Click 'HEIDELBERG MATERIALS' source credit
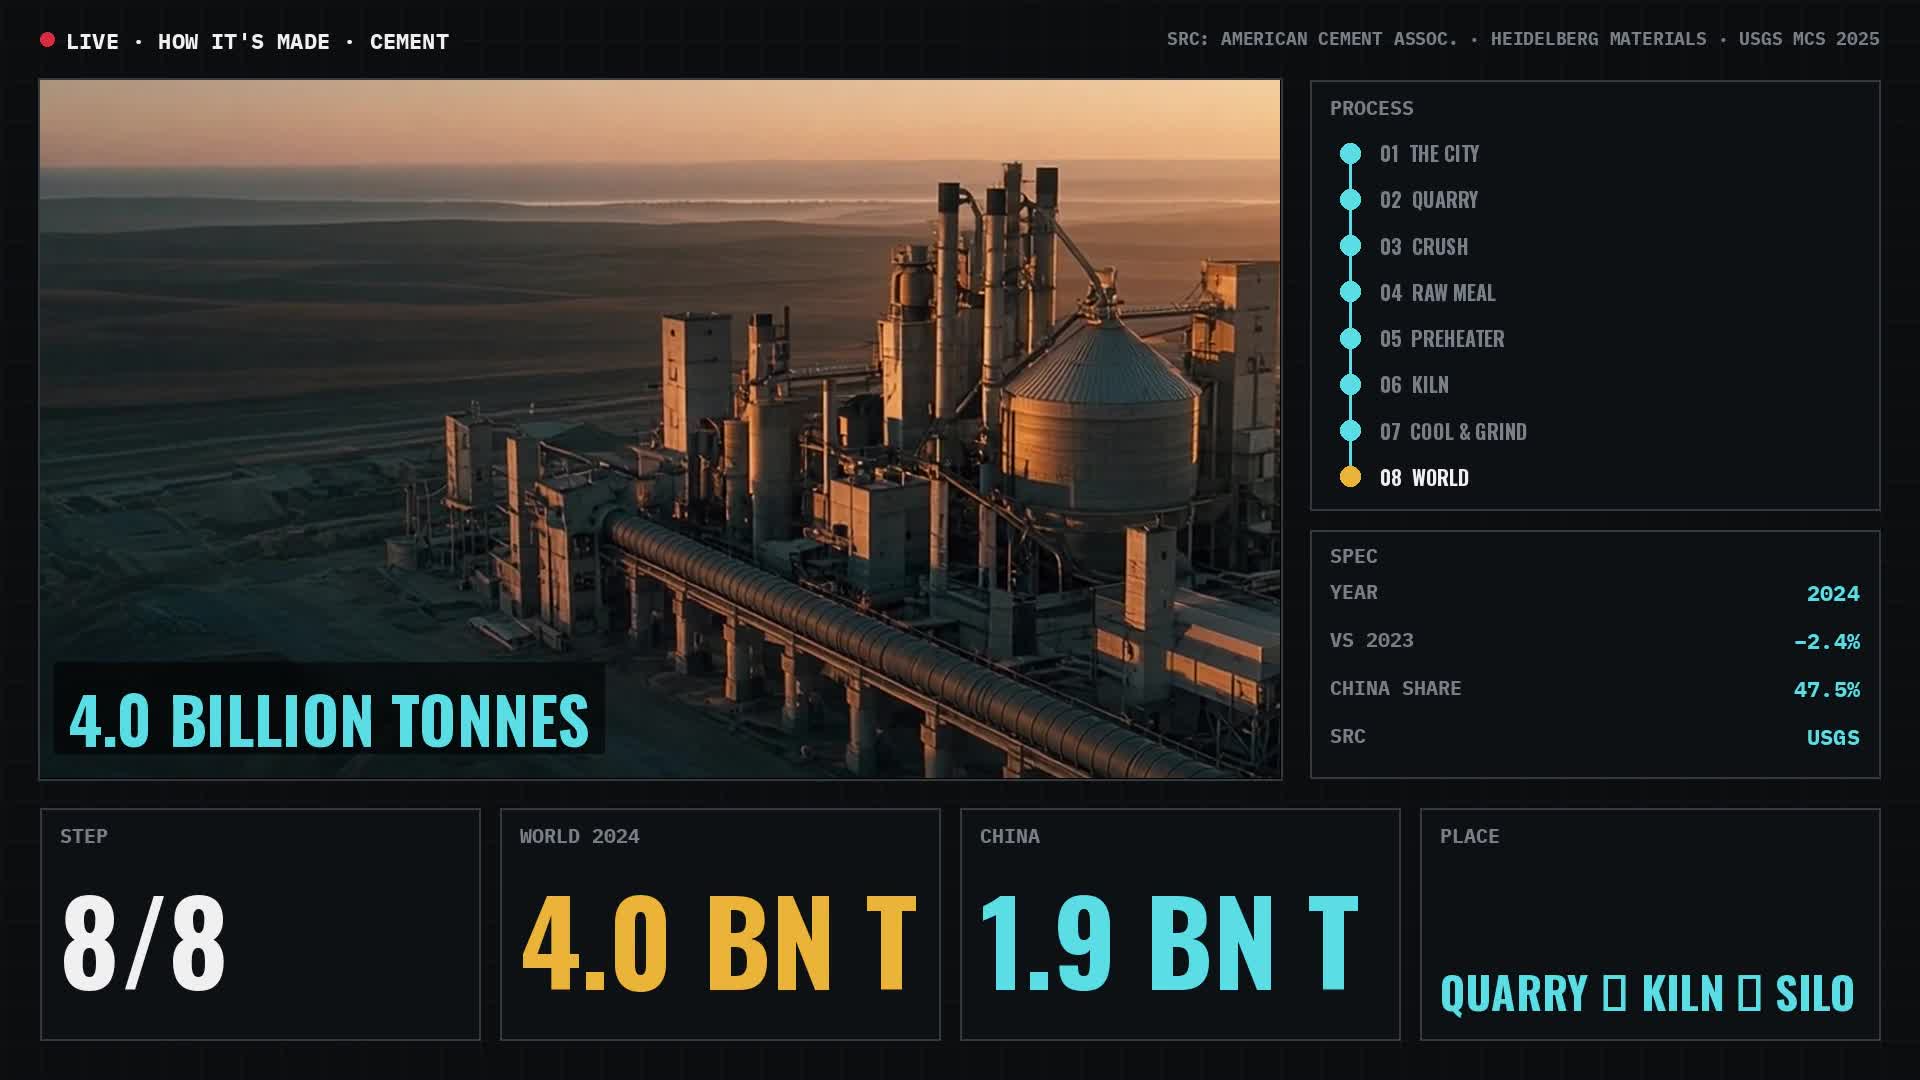The image size is (1920, 1080). (1598, 39)
